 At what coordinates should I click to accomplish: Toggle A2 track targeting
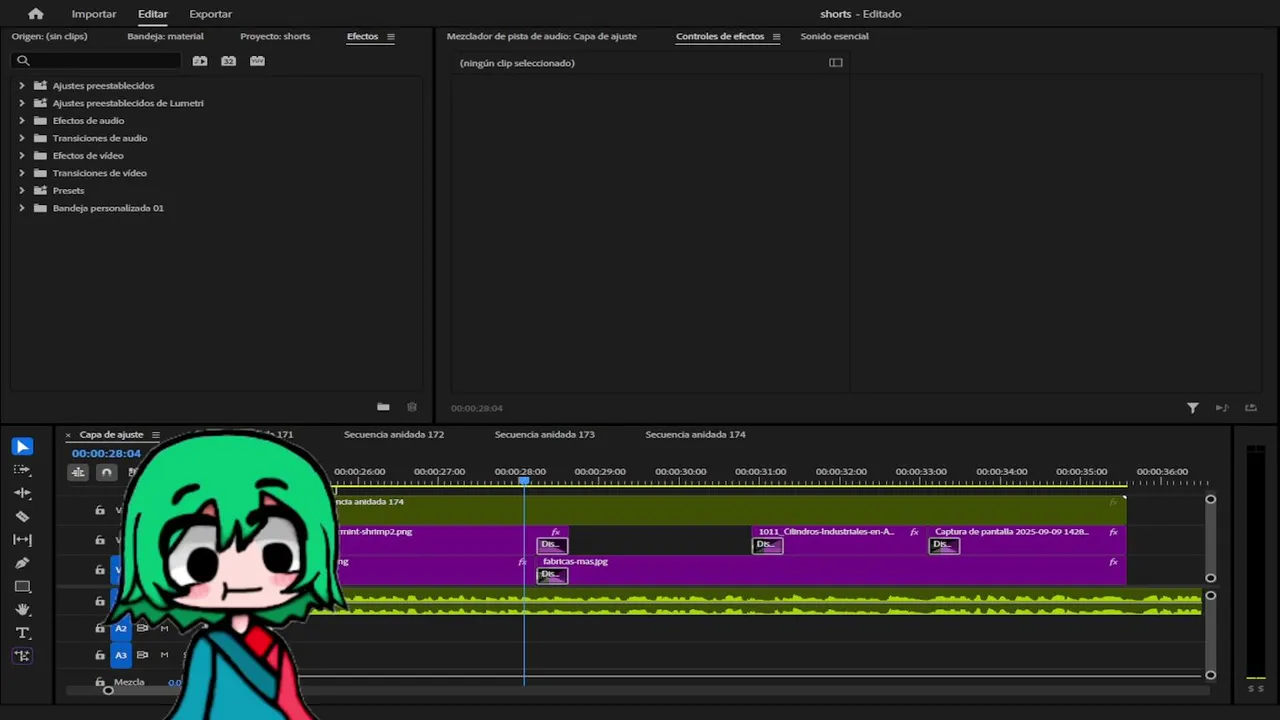(121, 628)
